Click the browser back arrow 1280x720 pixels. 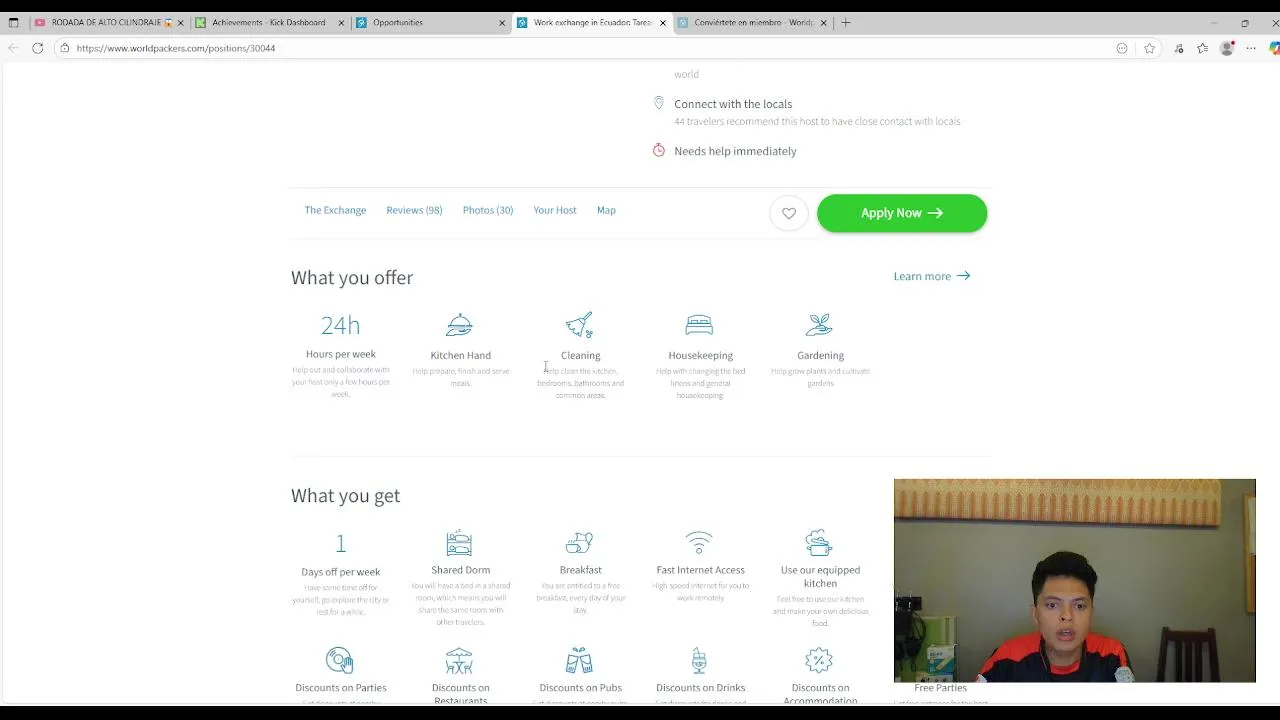(13, 48)
